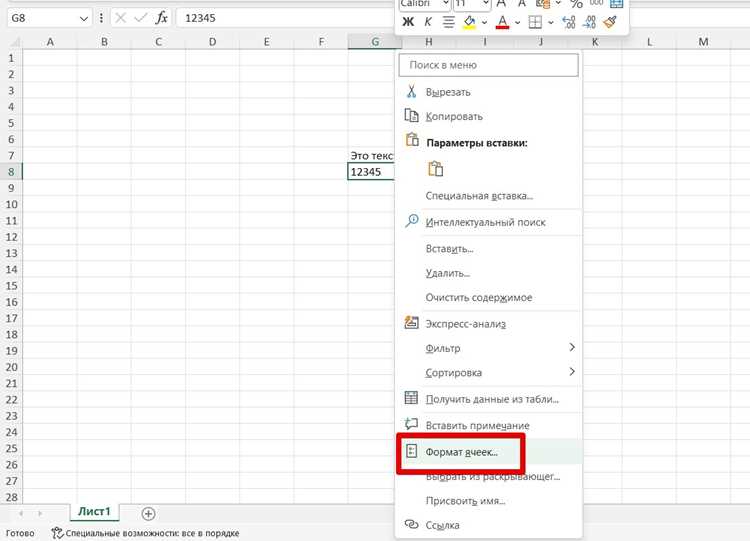750x541 pixels.
Task: Open the fill color dropdown arrow
Action: tap(484, 22)
